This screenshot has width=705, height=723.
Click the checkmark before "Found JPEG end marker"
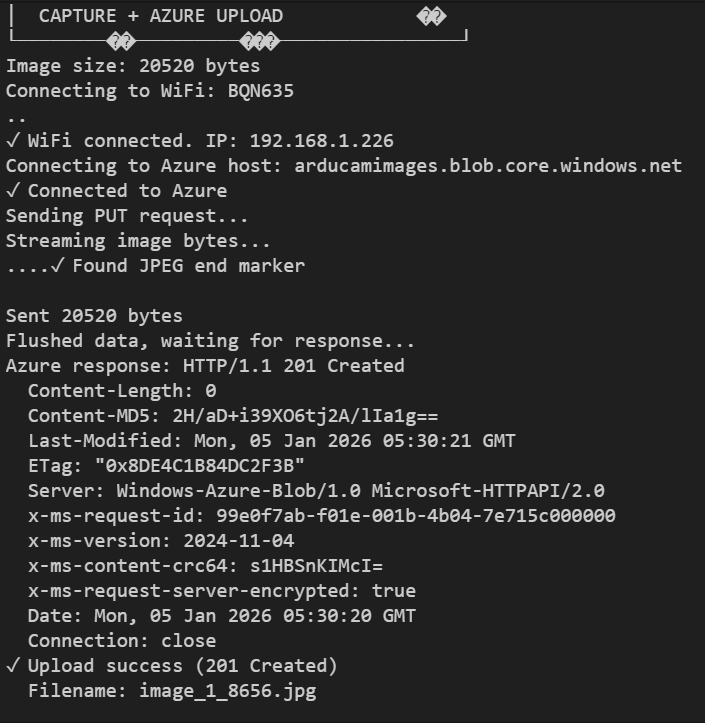pos(57,266)
